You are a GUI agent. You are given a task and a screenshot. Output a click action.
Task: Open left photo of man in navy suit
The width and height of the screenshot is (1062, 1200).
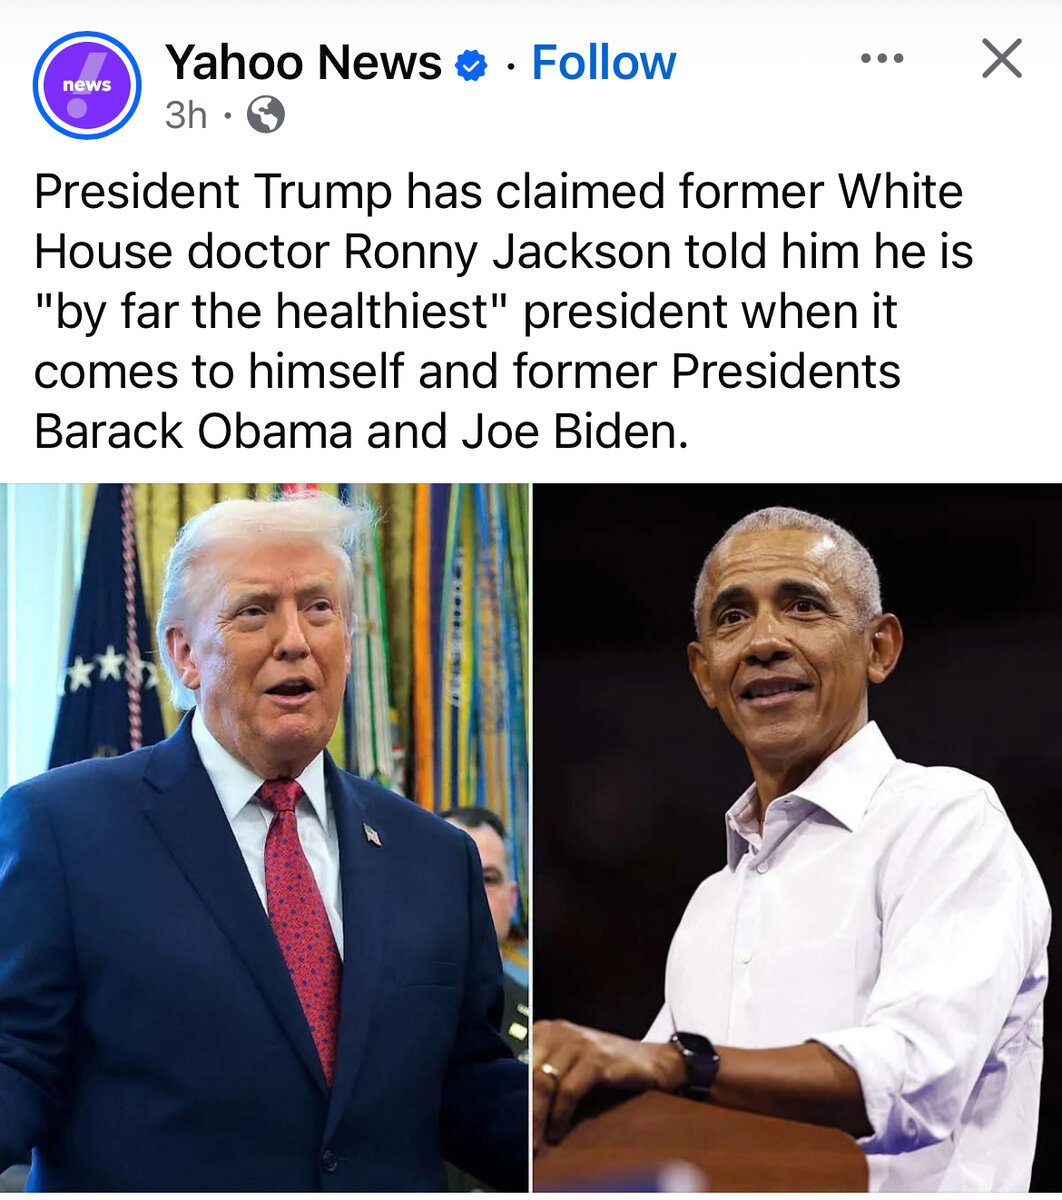click(264, 837)
